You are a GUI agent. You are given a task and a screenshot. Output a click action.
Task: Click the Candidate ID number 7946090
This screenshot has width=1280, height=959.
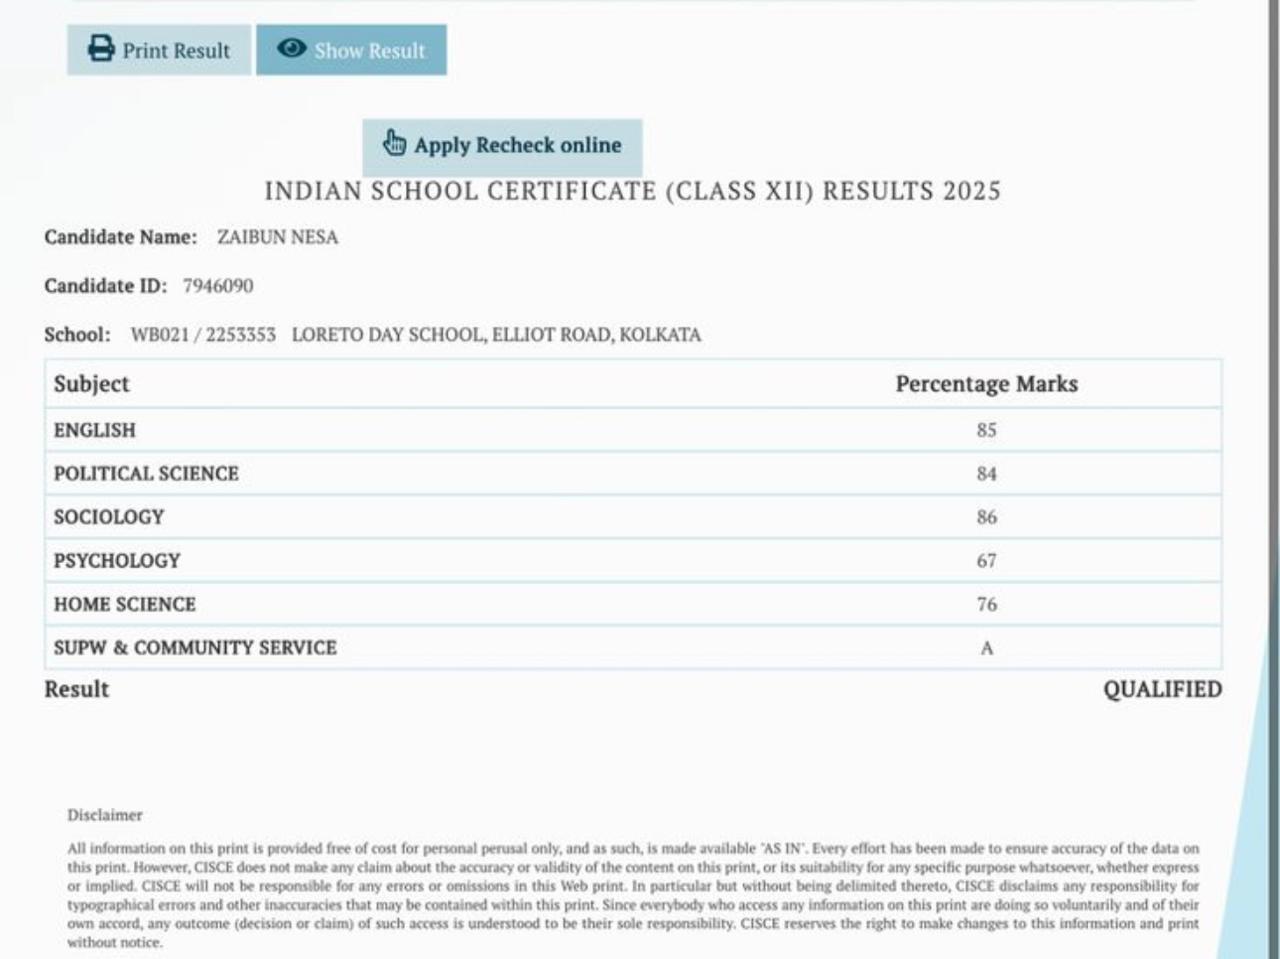(217, 286)
